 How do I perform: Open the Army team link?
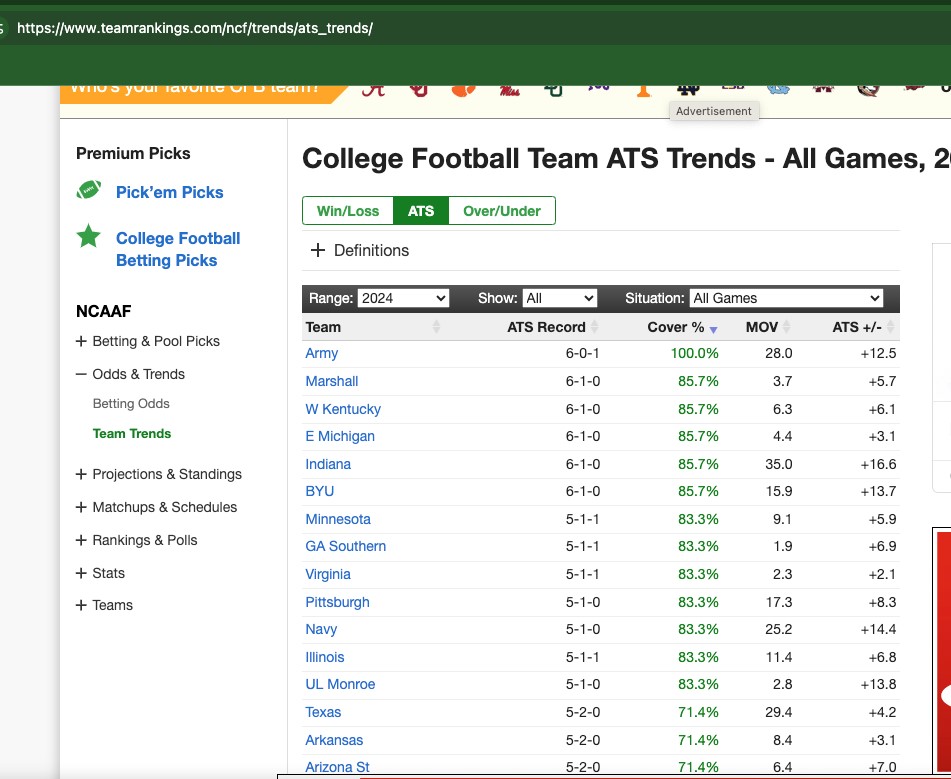[x=321, y=353]
